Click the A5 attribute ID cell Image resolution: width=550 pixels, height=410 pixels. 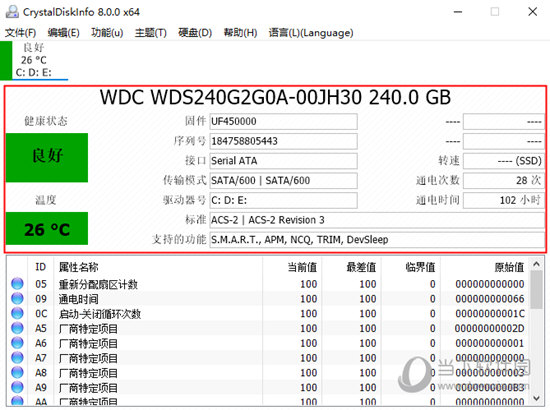pos(41,328)
